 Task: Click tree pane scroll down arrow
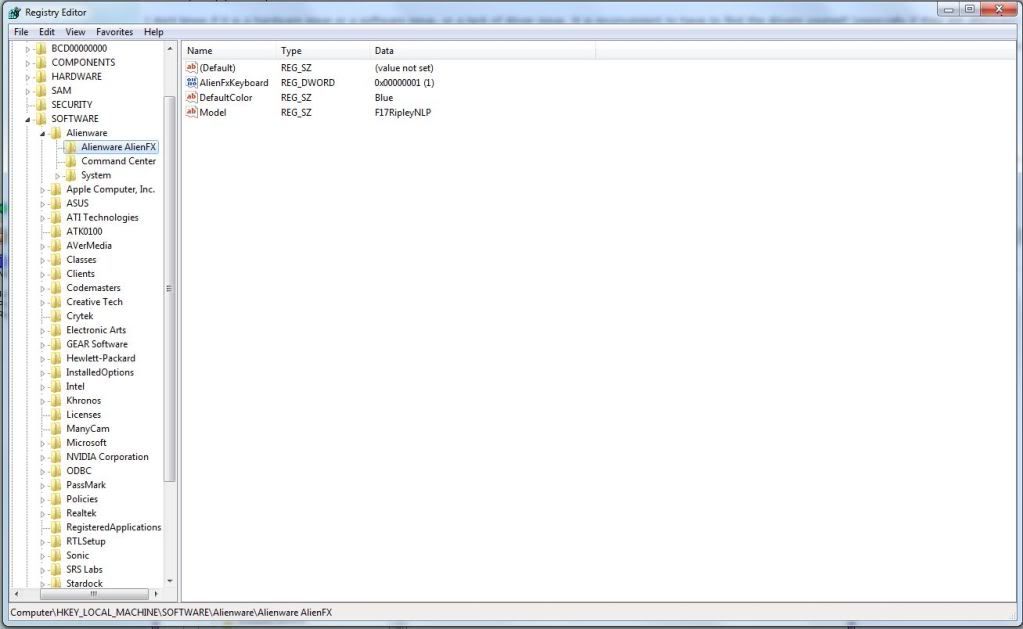[170, 581]
